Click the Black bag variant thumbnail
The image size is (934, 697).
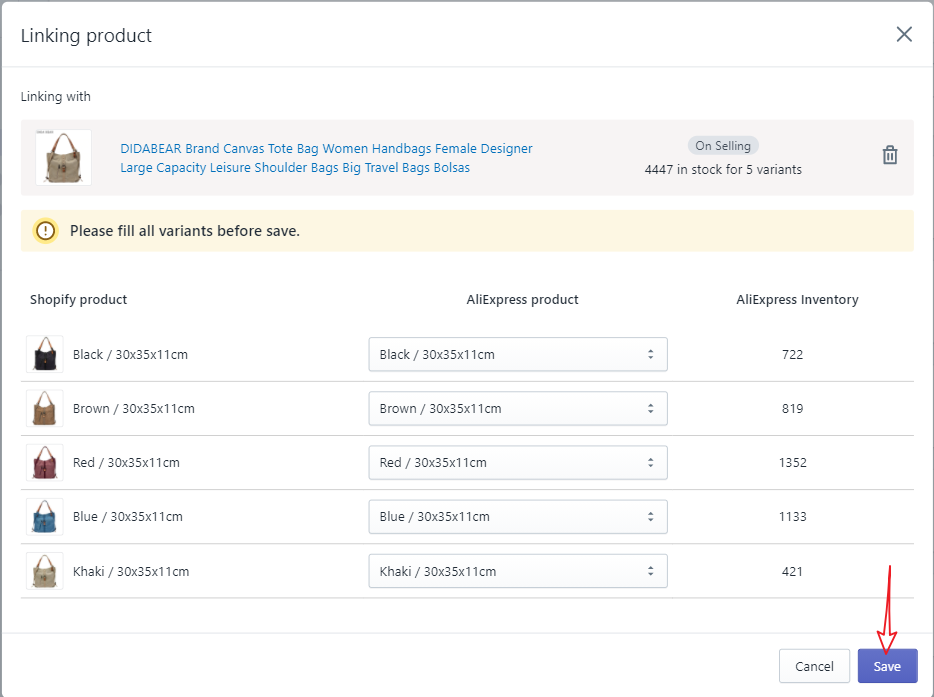coord(45,354)
